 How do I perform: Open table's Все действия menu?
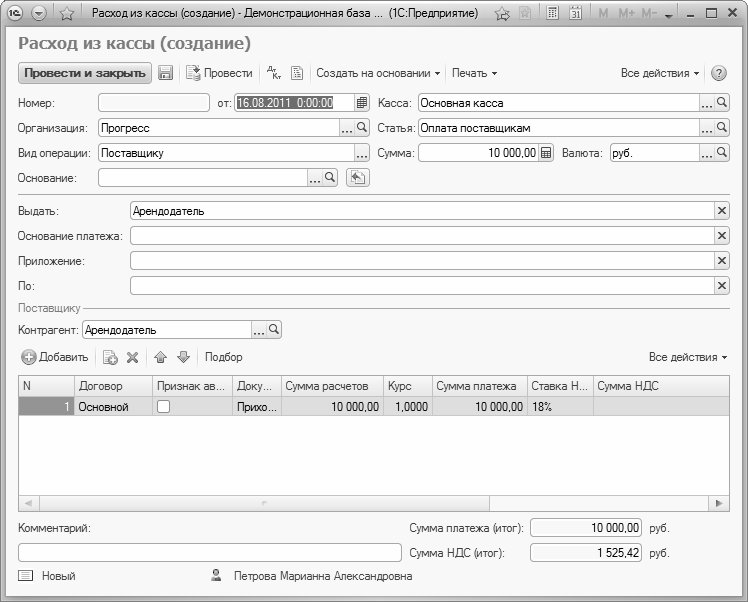point(688,357)
